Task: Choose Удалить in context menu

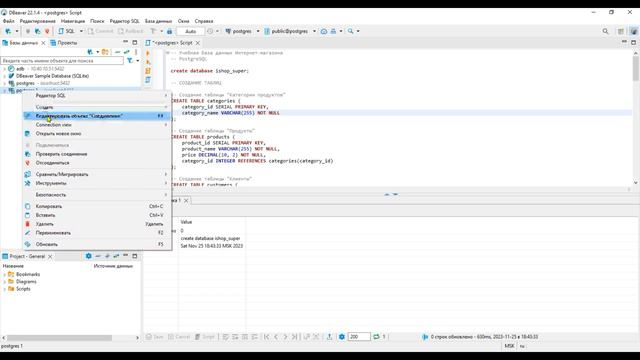Action: tap(97, 224)
